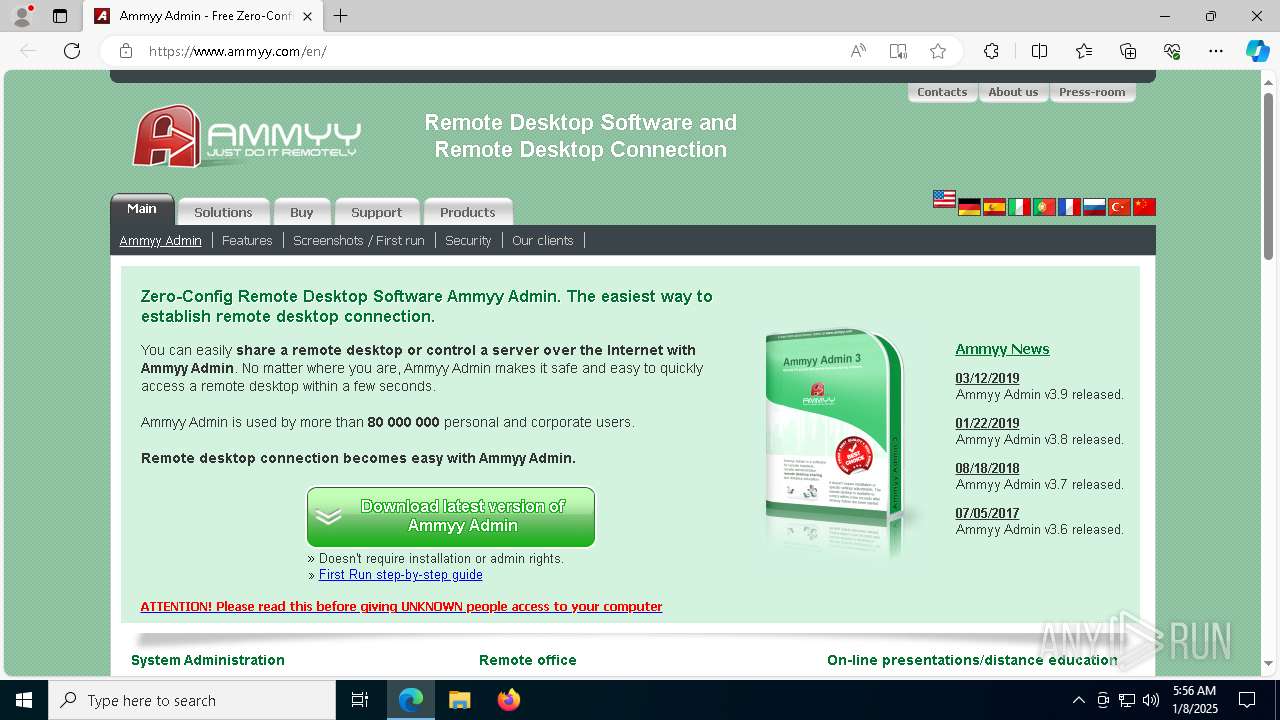Select Screenshots / First run submenu
The width and height of the screenshot is (1280, 720).
click(359, 240)
